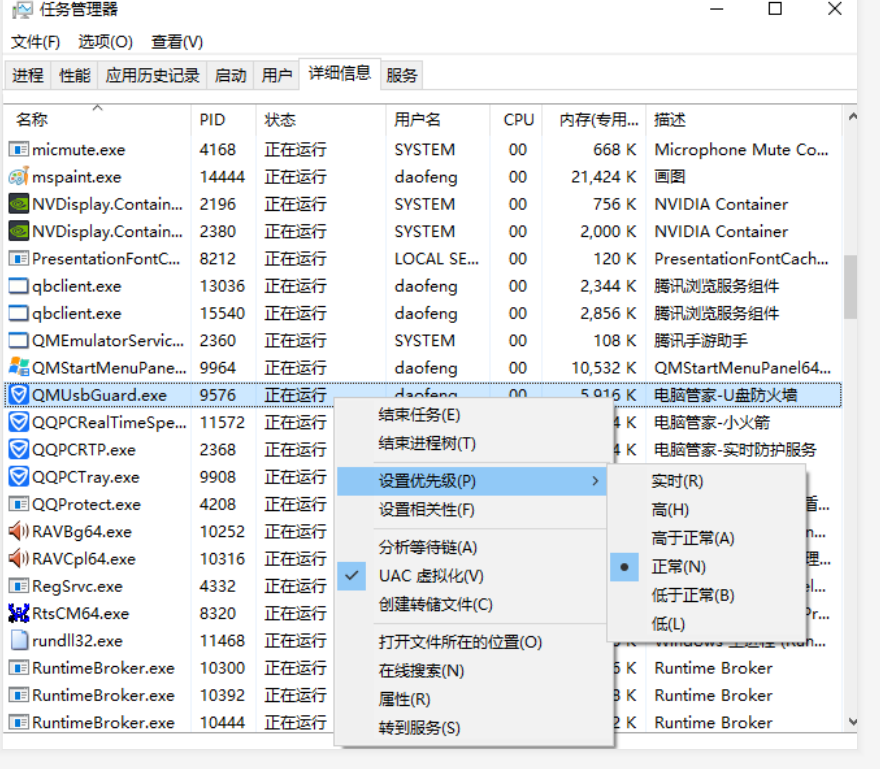Viewport: 880px width, 769px height.
Task: Click the QQPCTray.exe shield icon
Action: pyautogui.click(x=19, y=477)
